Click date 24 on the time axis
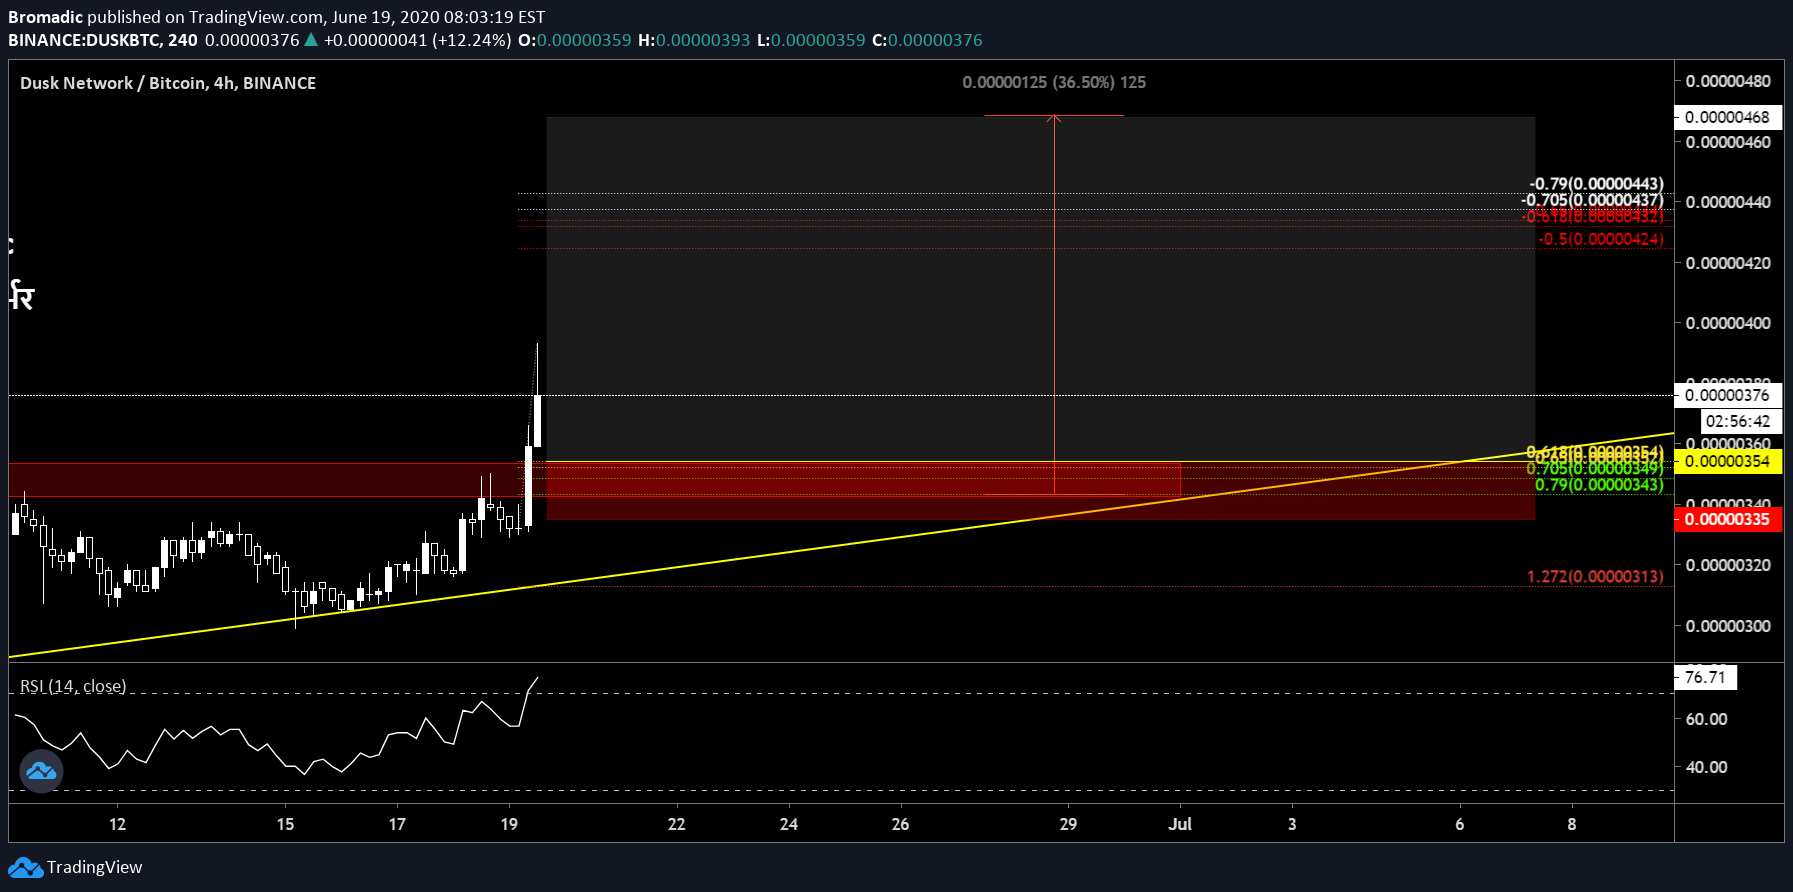This screenshot has width=1793, height=892. (789, 824)
